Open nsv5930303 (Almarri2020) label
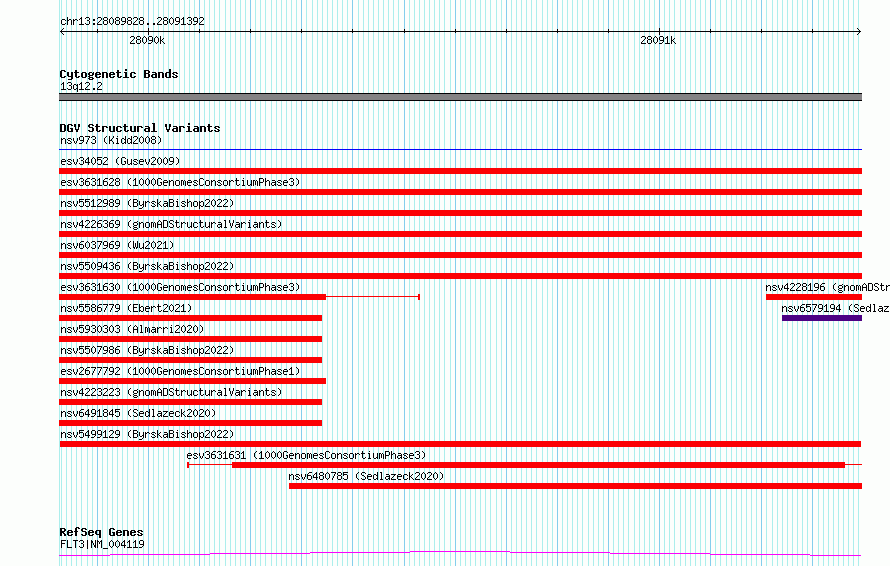 [132, 329]
